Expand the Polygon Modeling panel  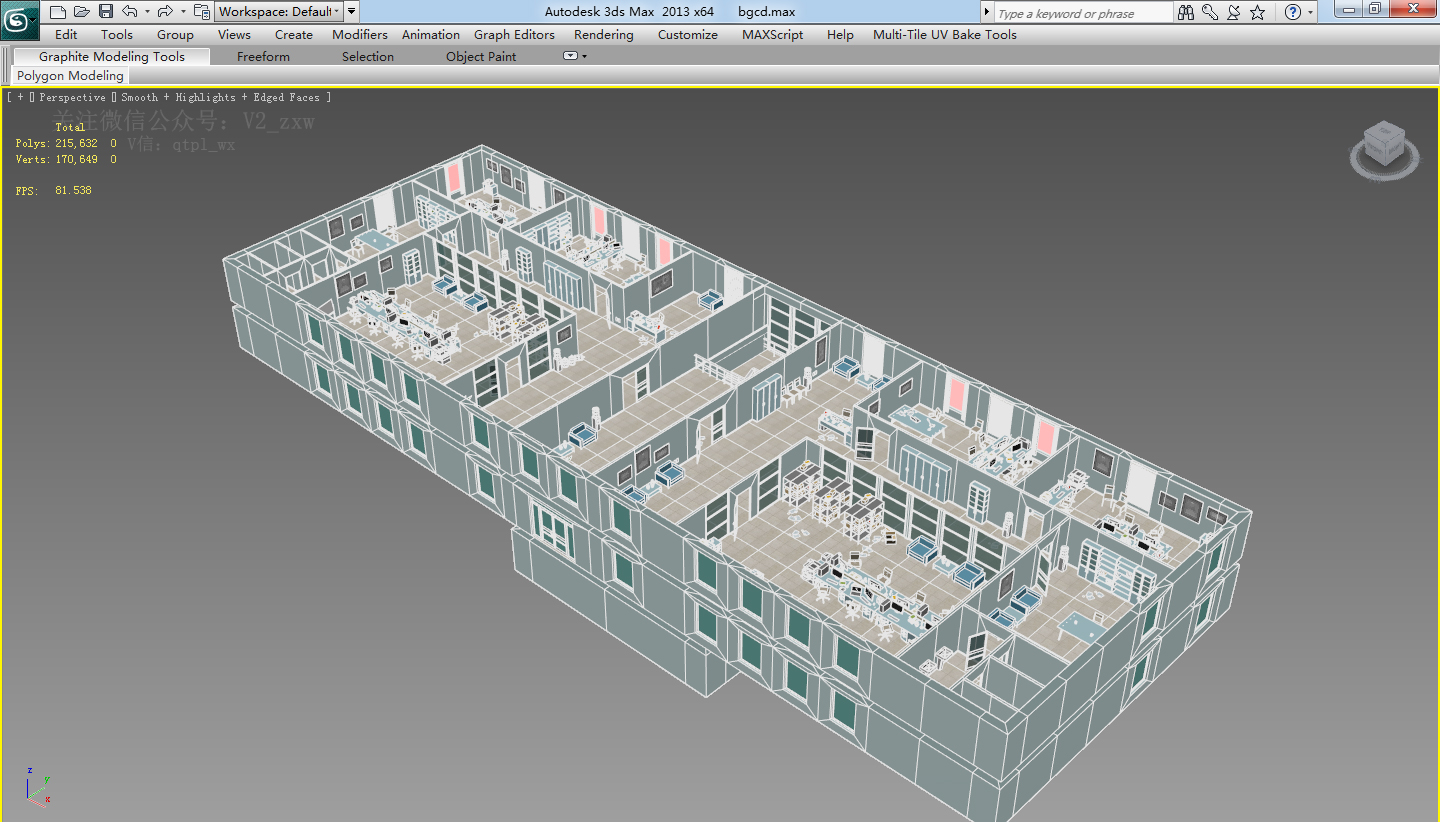(70, 75)
